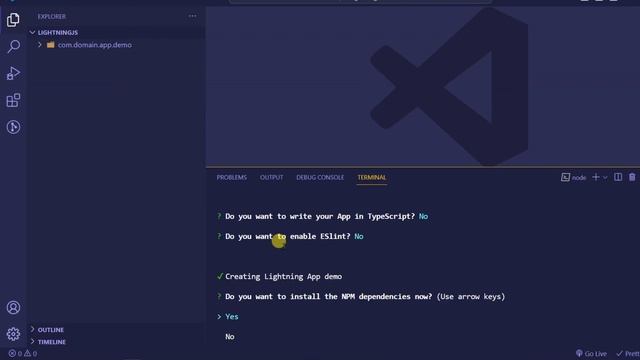
Task: Click 'Creating Lightning App demo' line
Action: [283, 277]
